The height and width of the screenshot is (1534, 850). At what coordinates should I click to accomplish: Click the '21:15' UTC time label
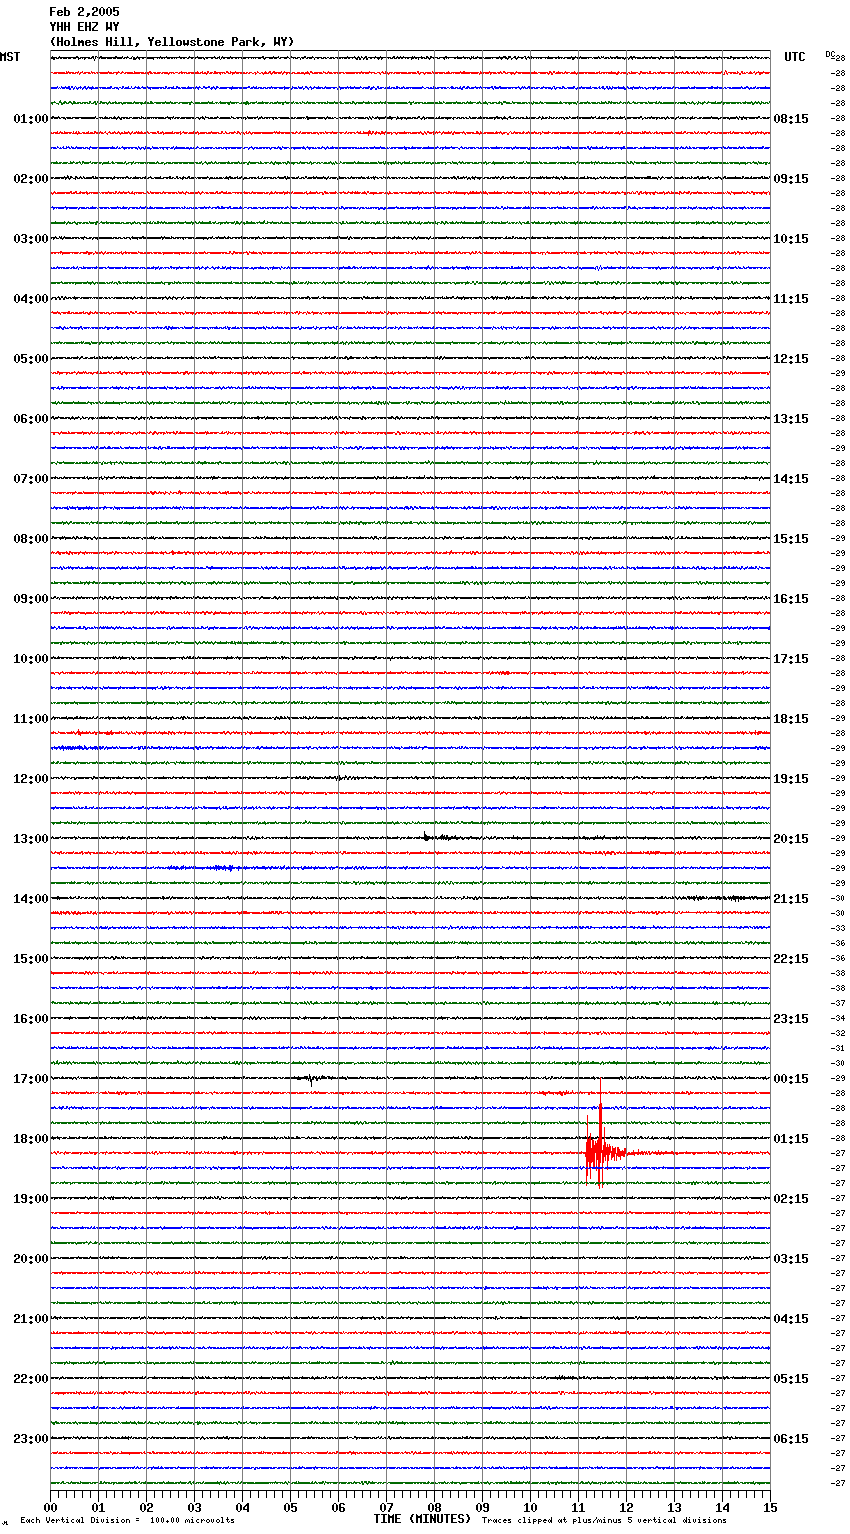(x=791, y=899)
